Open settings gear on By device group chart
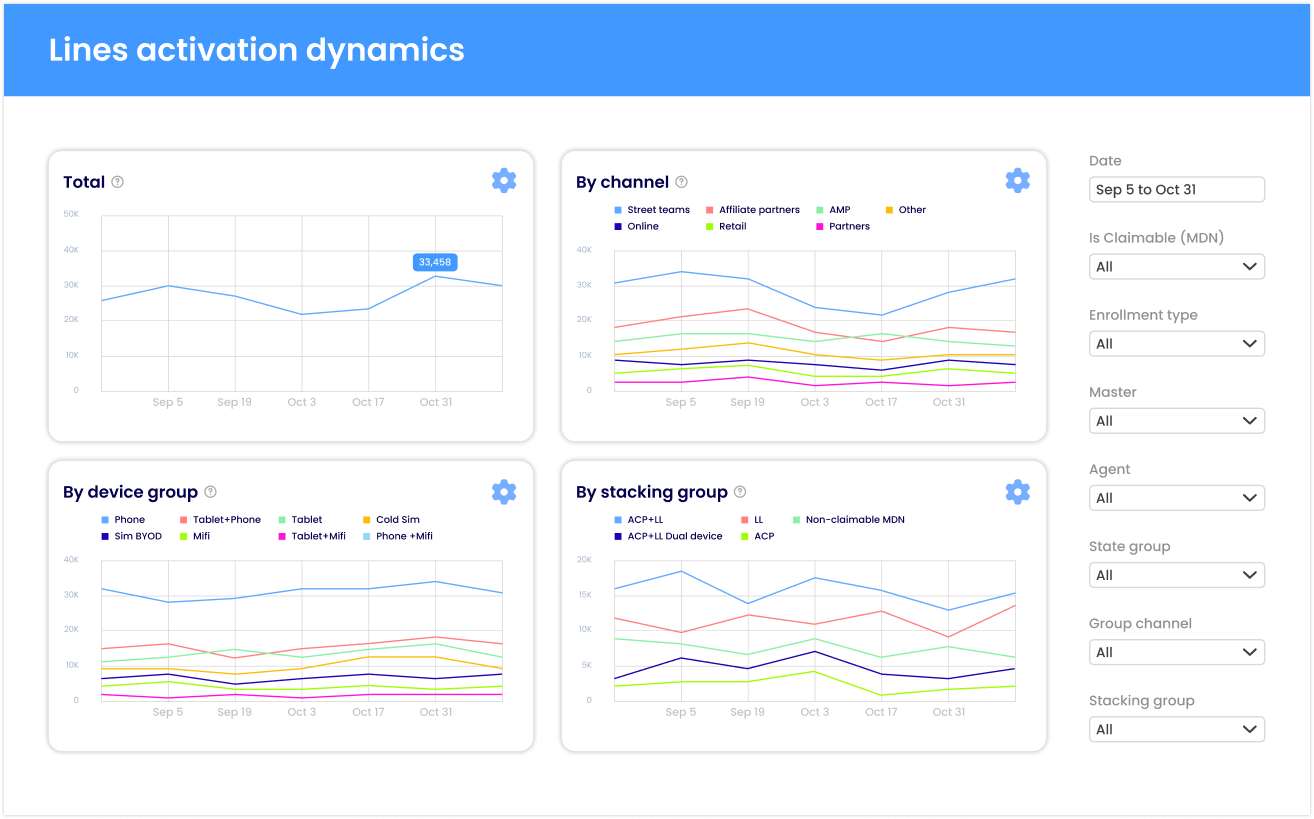Viewport: 1314px width, 819px height. [x=504, y=491]
